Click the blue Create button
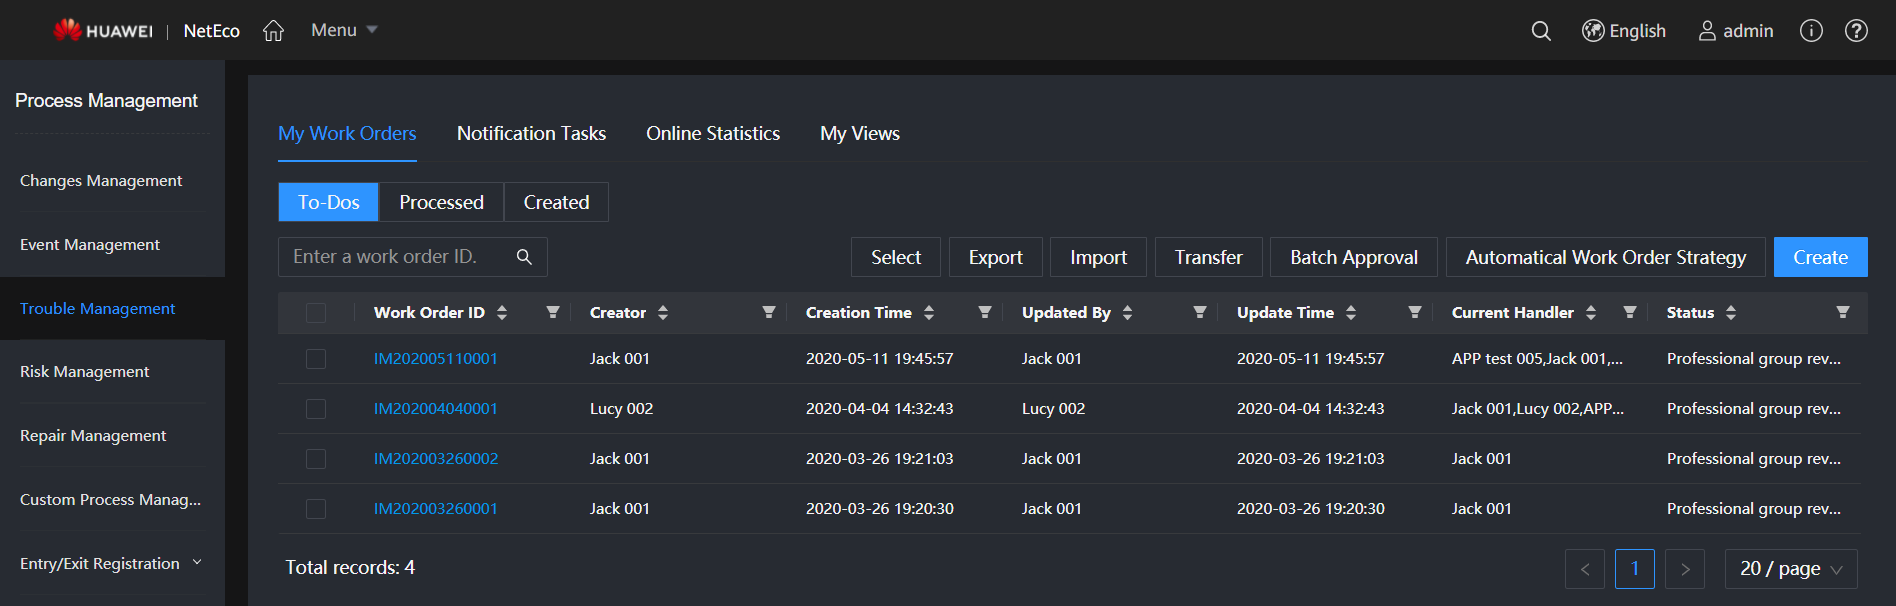 point(1820,257)
